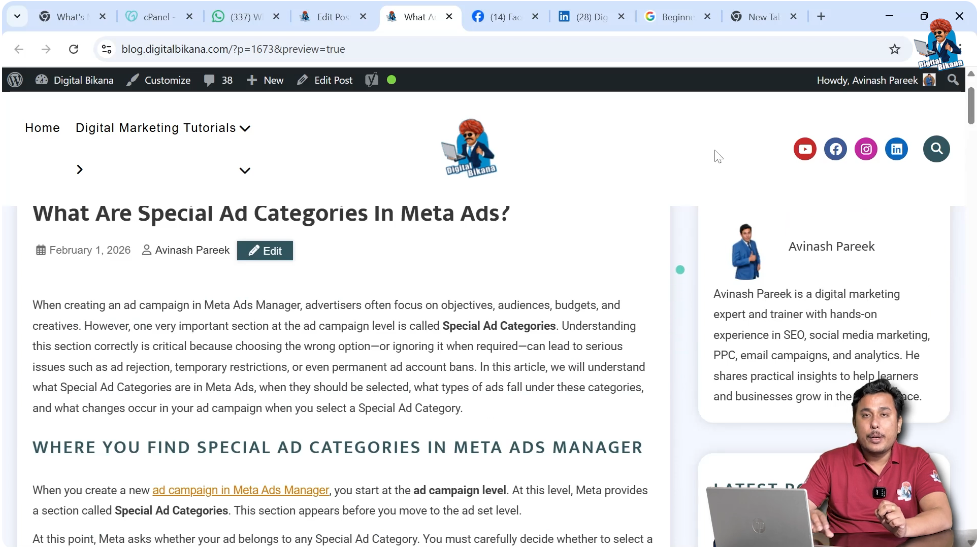978x547 pixels.
Task: Switch to the cPanel tab
Action: 159,17
